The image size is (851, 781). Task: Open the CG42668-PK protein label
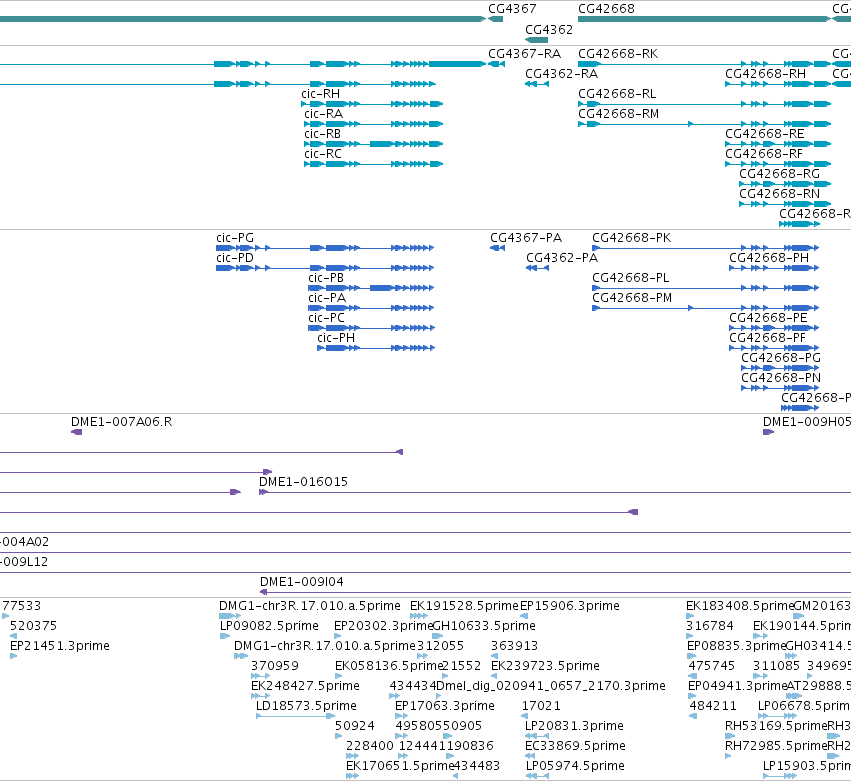(x=632, y=238)
